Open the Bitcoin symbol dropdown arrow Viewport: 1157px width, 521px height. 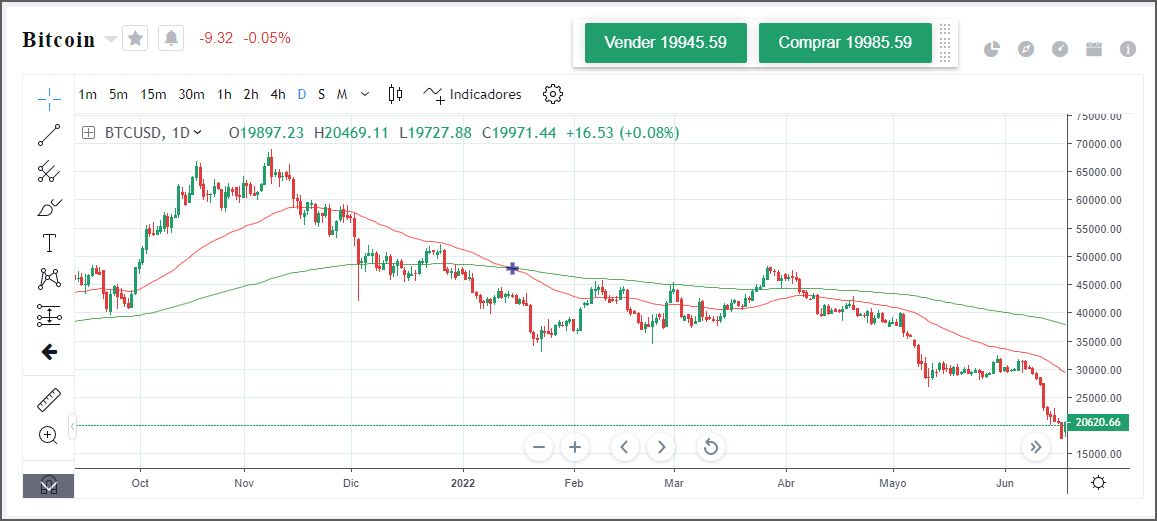[x=111, y=39]
